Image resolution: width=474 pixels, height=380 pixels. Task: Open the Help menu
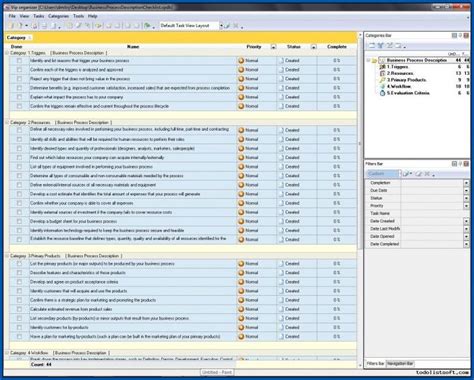(92, 16)
